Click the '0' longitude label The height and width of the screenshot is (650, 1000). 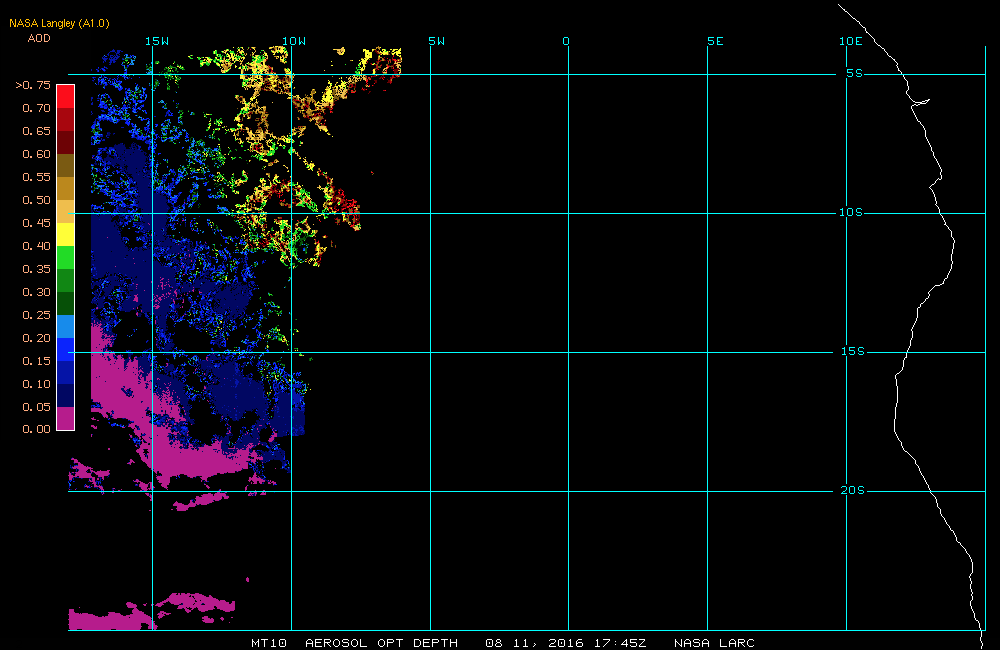click(566, 41)
